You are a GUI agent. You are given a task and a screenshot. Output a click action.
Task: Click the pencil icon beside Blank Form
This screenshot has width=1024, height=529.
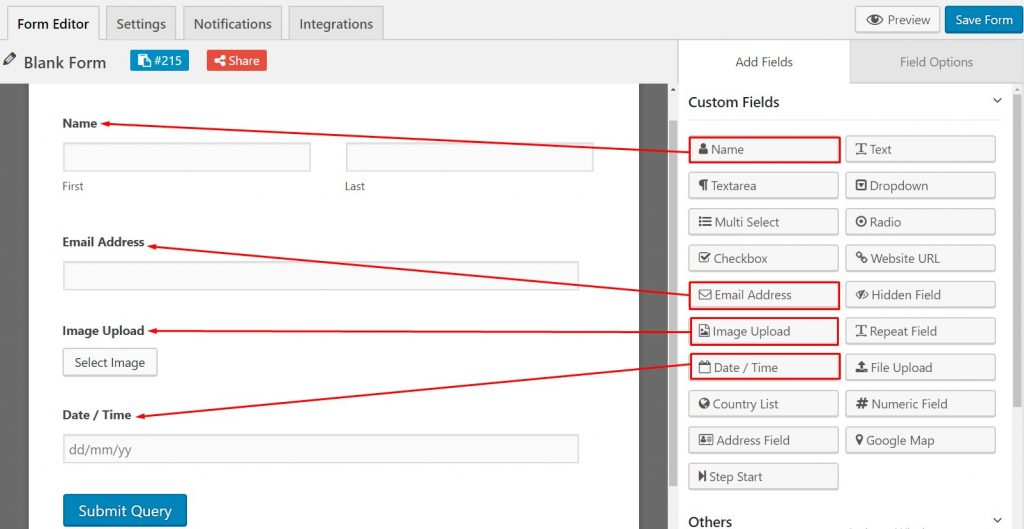click(x=9, y=59)
